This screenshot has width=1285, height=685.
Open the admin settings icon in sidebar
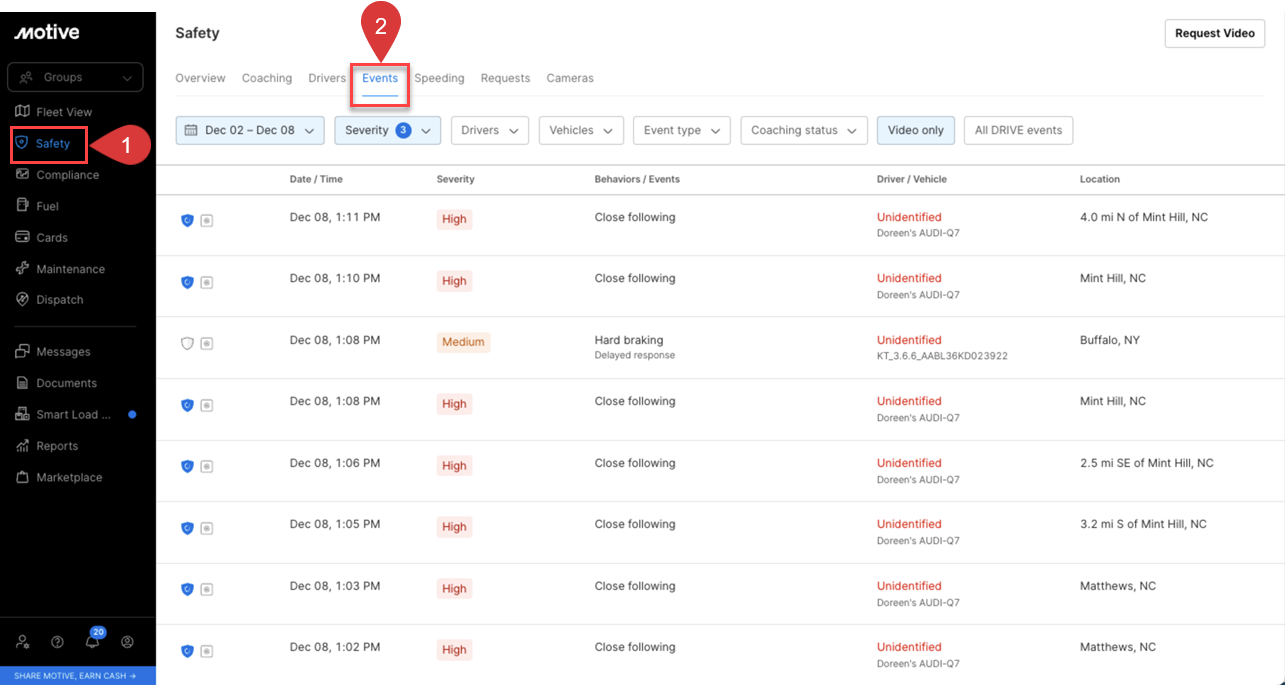pos(23,642)
